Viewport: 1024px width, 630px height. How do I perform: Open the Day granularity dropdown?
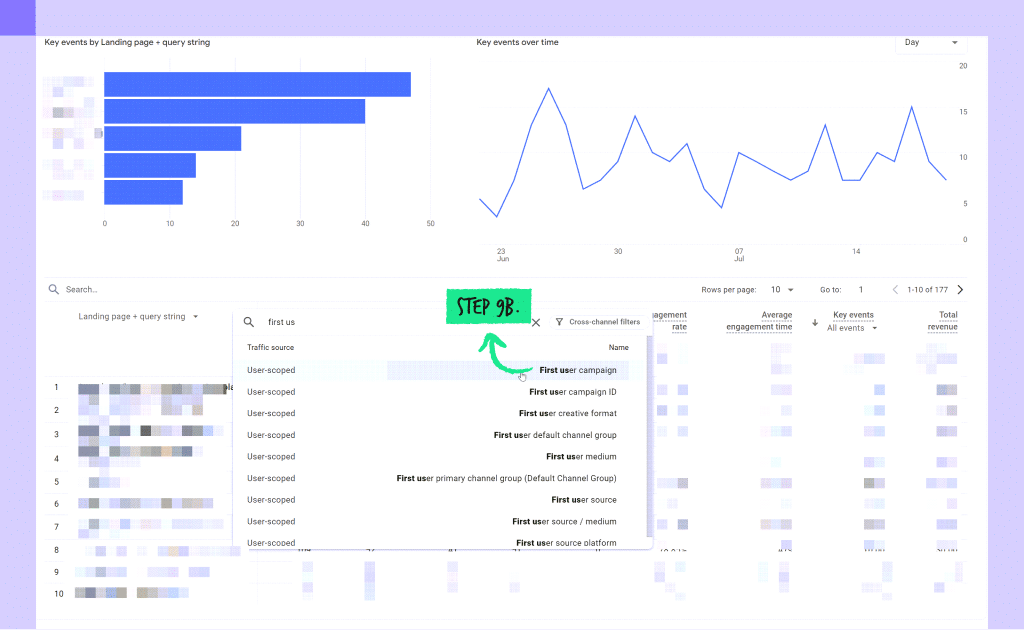[x=931, y=42]
